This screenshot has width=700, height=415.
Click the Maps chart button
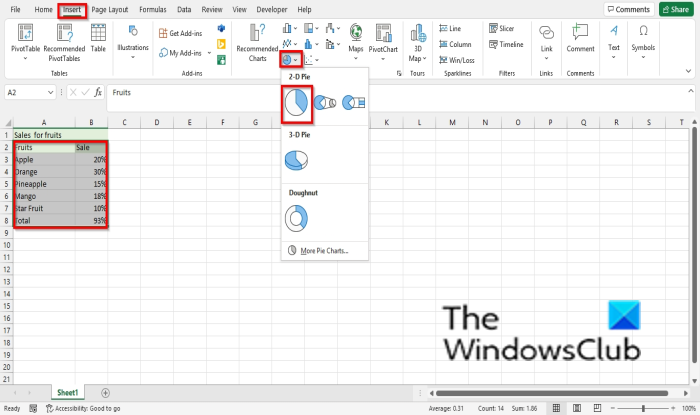pyautogui.click(x=356, y=42)
